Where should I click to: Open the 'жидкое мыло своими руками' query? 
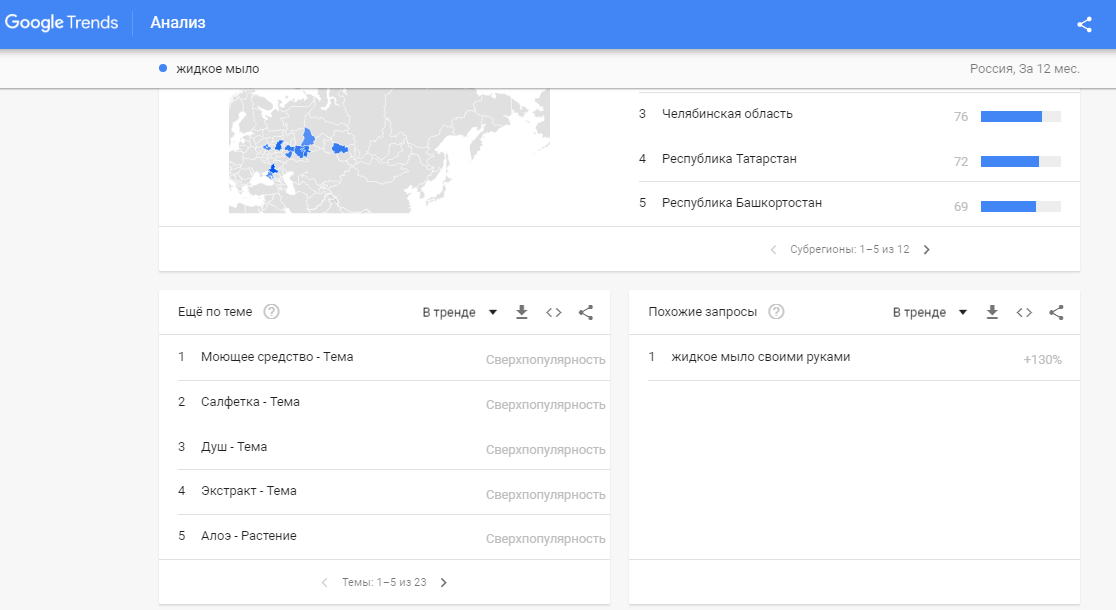(x=760, y=357)
